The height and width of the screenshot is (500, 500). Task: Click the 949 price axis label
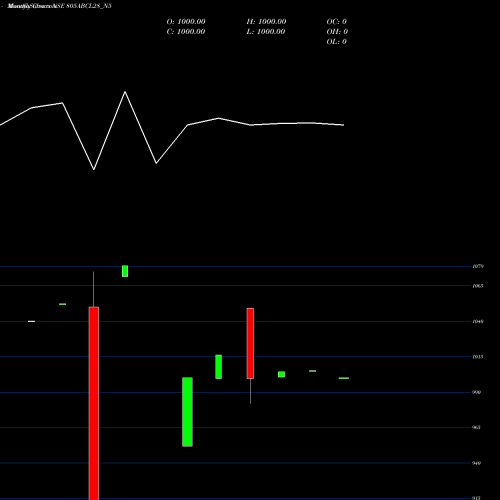(477, 463)
